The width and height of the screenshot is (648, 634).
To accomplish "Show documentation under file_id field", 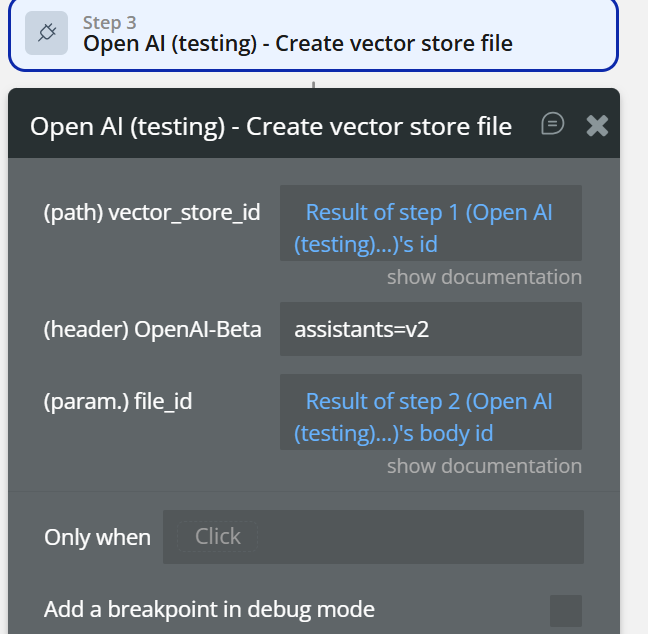I will coord(484,466).
